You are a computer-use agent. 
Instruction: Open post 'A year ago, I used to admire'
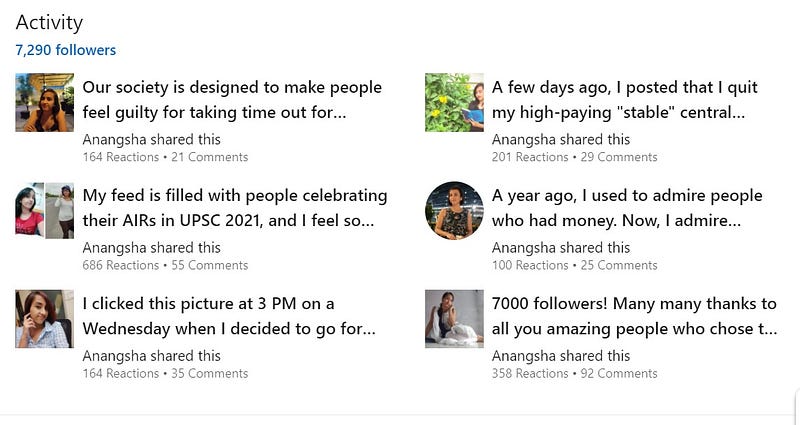coord(626,207)
